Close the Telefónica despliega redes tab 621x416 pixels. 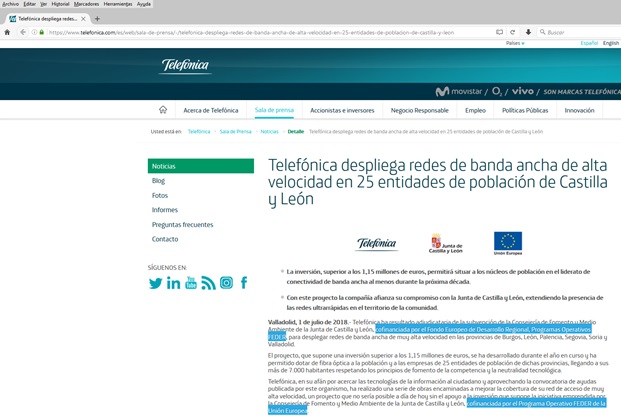(x=83, y=19)
